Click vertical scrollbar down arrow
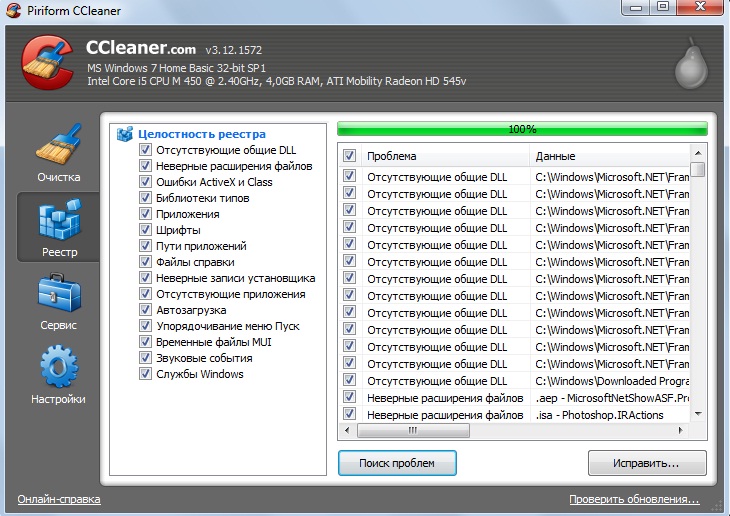This screenshot has height=516, width=730. click(x=698, y=414)
